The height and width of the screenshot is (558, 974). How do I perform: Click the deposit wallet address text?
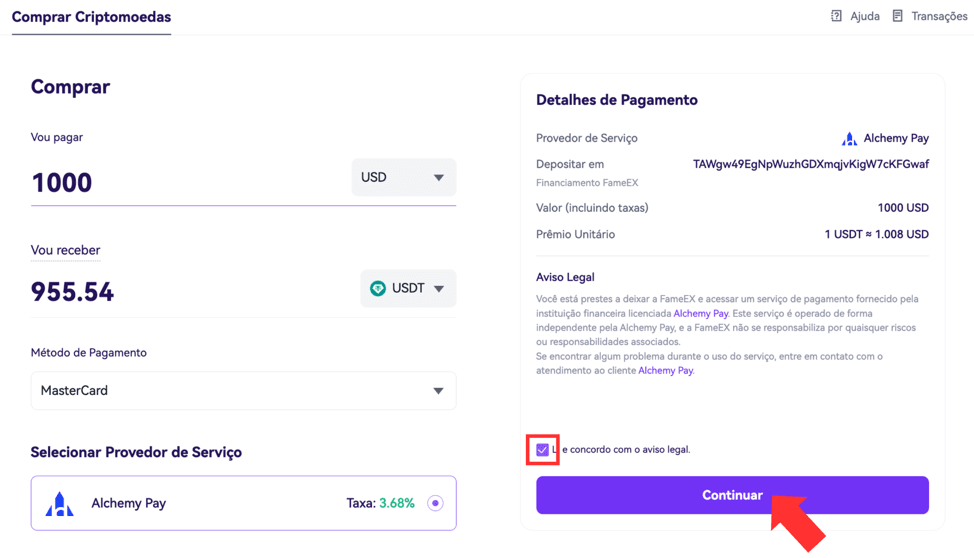pyautogui.click(x=811, y=164)
